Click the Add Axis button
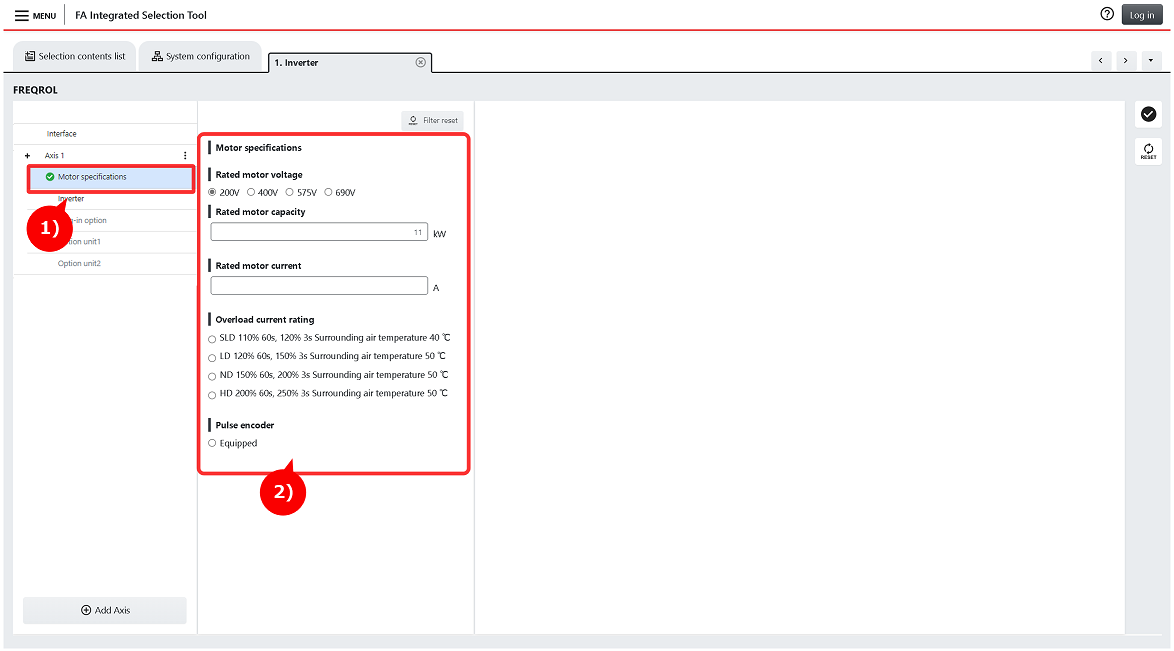Viewport: 1174px width, 651px height. 105,611
